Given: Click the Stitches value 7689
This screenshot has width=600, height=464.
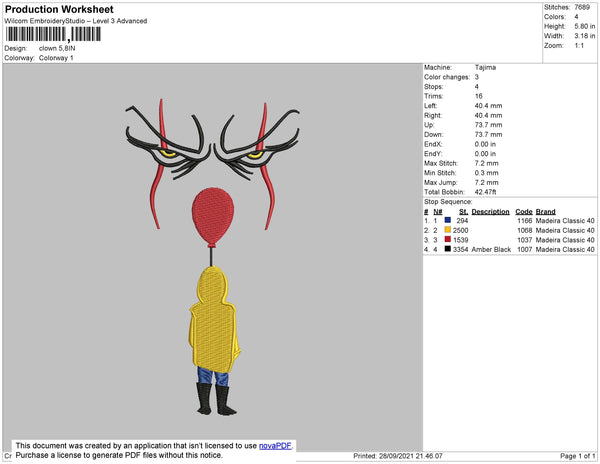Looking at the screenshot, I should click(x=582, y=7).
